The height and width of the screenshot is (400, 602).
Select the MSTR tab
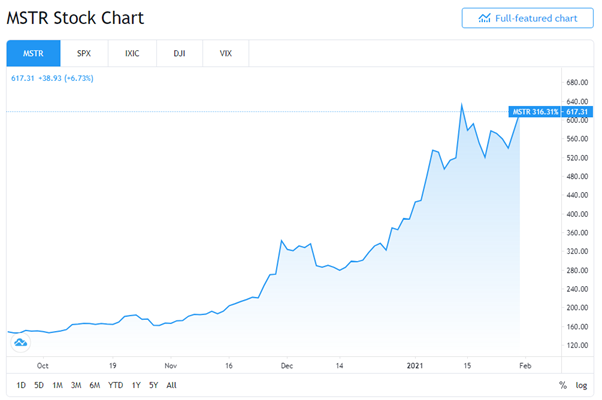click(33, 53)
